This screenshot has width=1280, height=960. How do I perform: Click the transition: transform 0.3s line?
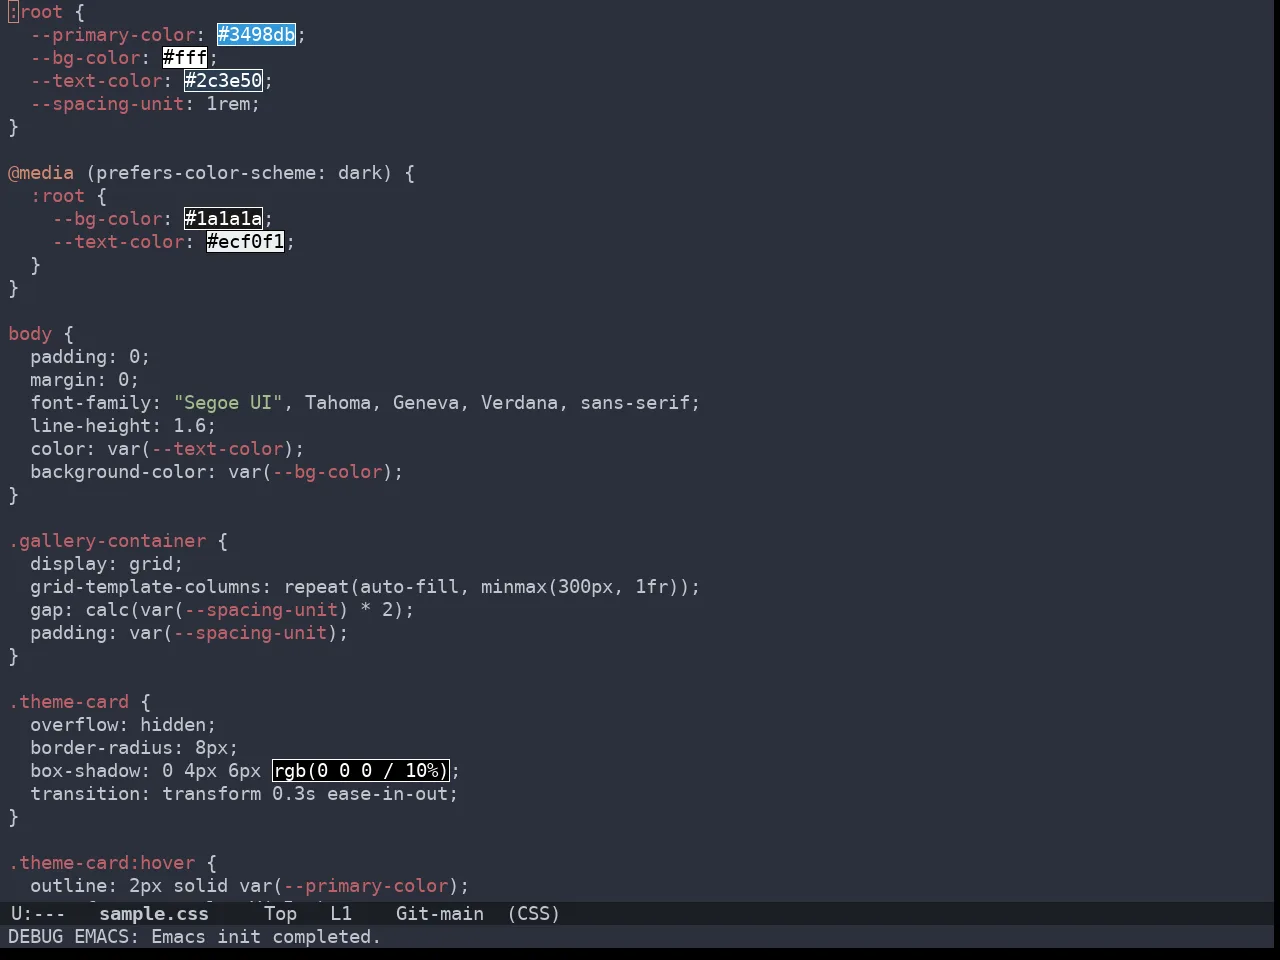pyautogui.click(x=244, y=794)
